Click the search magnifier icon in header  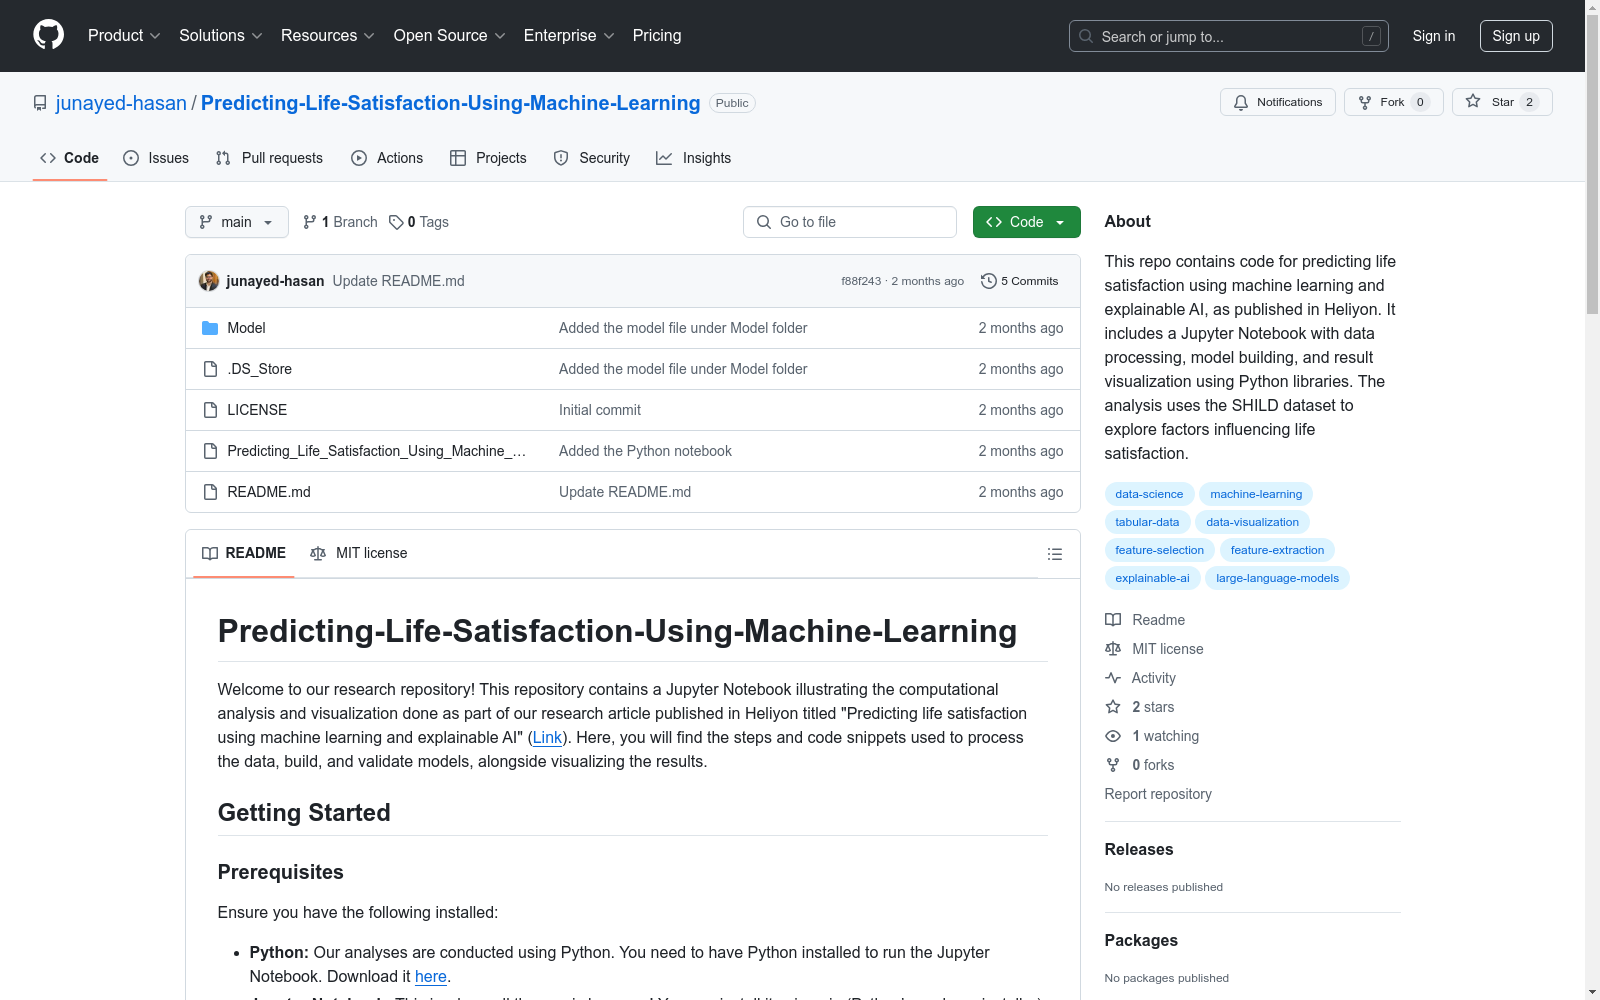pyautogui.click(x=1086, y=36)
